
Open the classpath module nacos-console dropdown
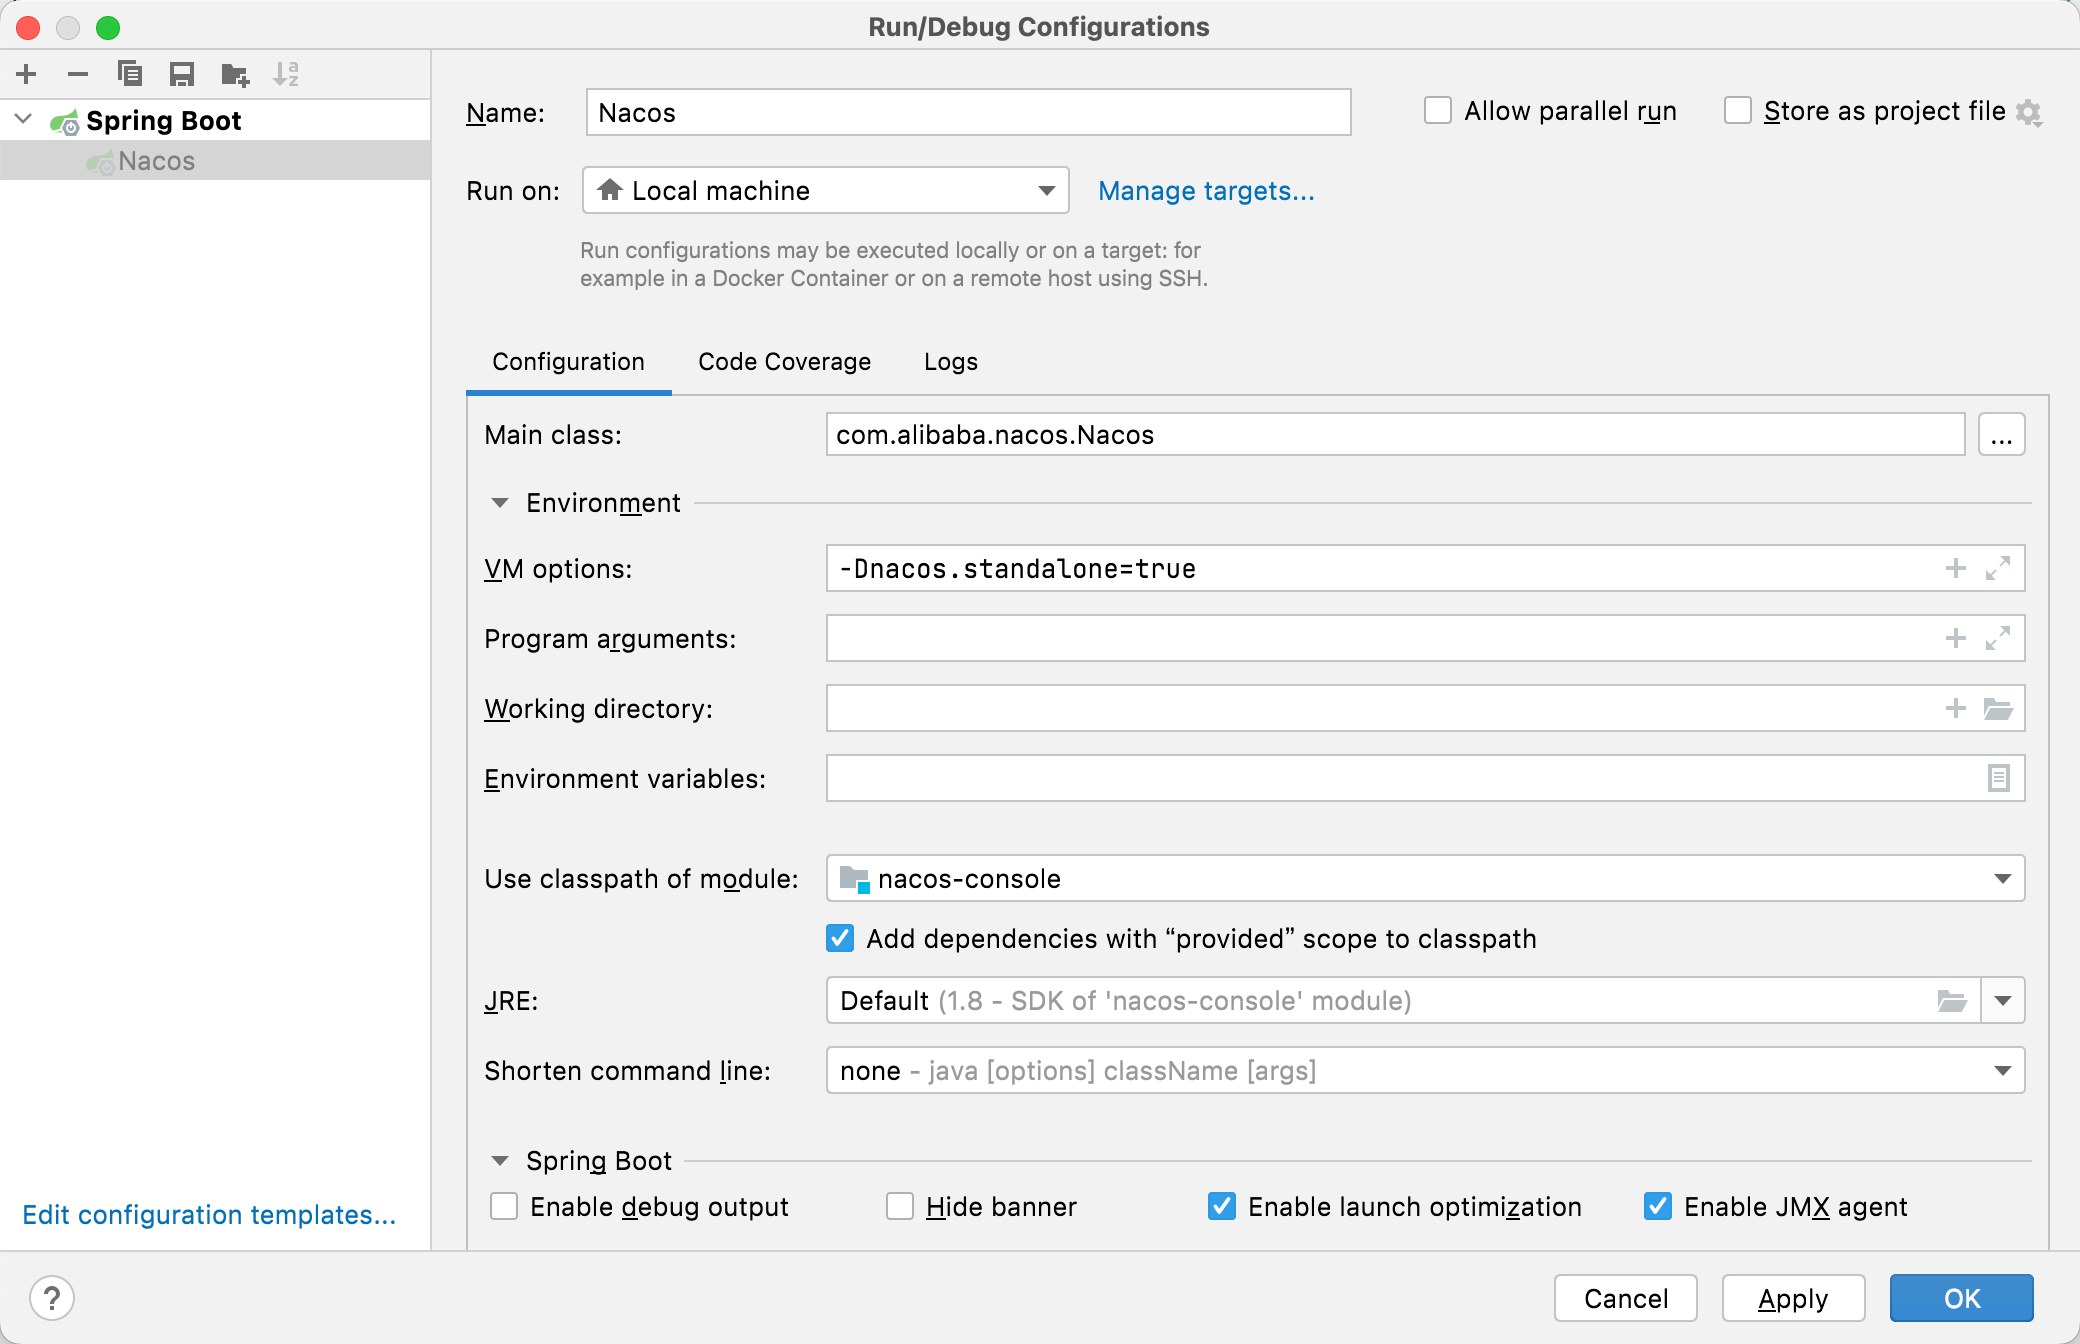pos(1426,878)
